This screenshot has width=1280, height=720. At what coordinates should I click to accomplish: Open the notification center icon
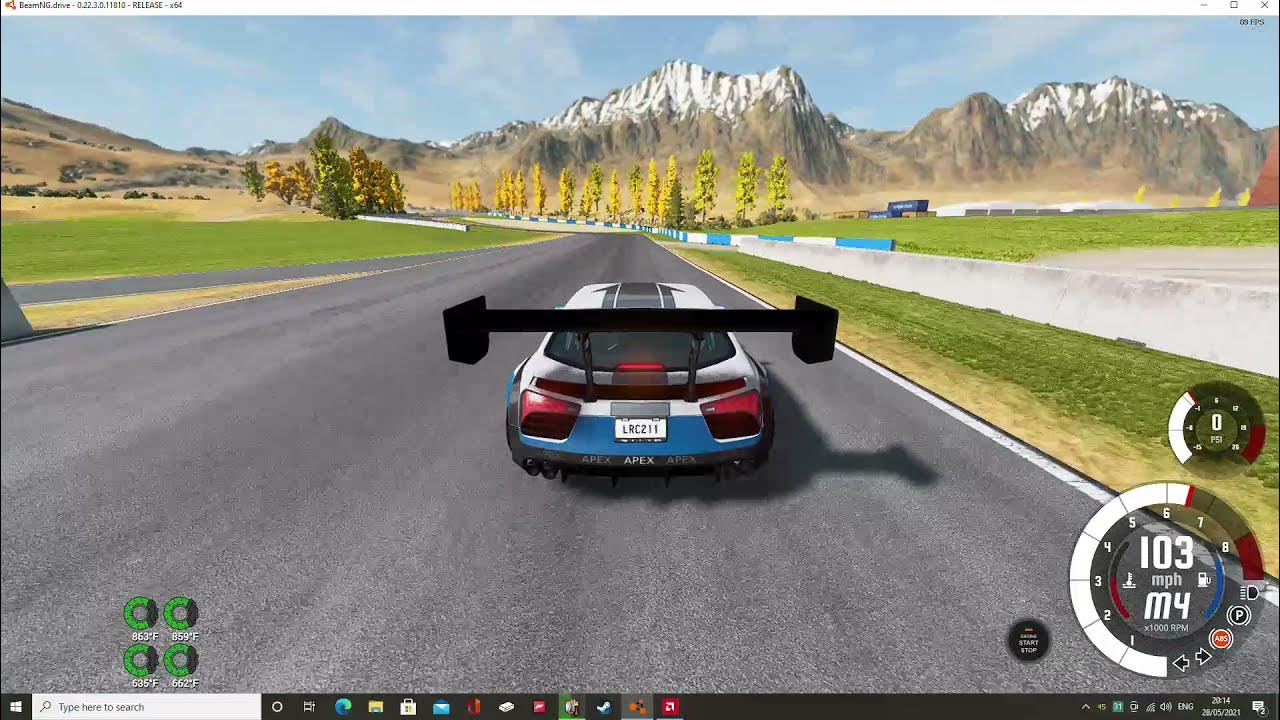tap(1259, 707)
